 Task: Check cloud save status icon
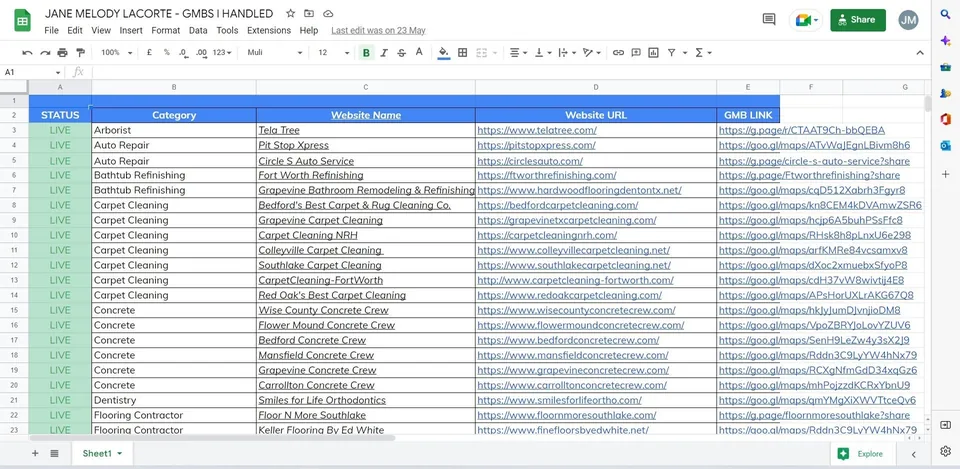pyautogui.click(x=328, y=13)
